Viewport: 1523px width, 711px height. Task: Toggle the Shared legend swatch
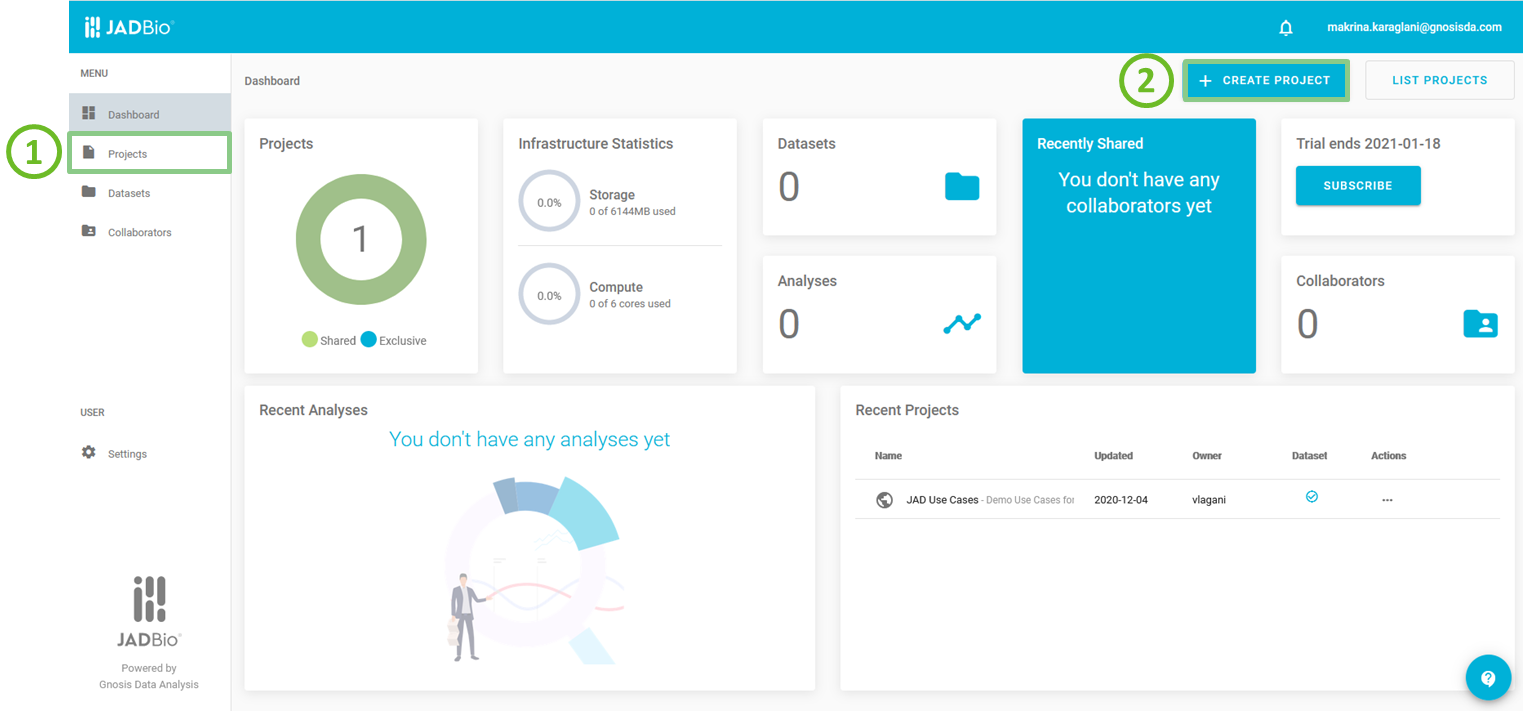click(310, 340)
